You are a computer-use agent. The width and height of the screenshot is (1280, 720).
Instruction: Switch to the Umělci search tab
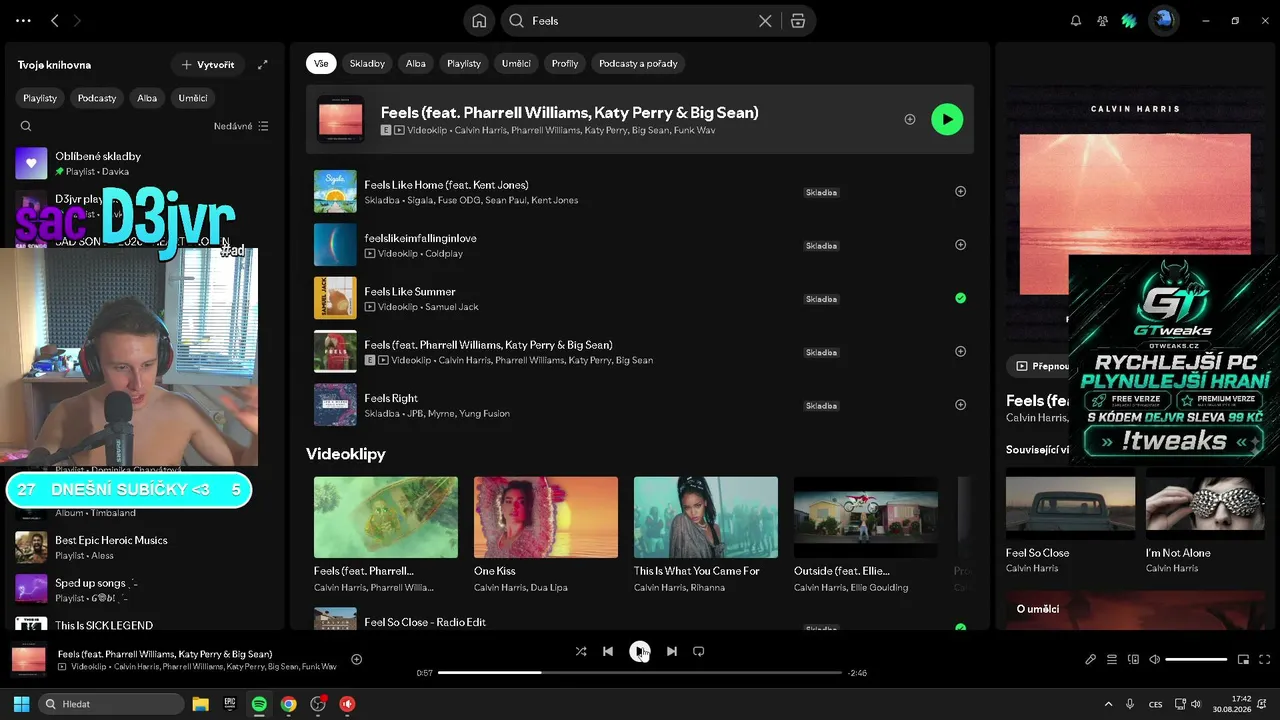click(516, 63)
